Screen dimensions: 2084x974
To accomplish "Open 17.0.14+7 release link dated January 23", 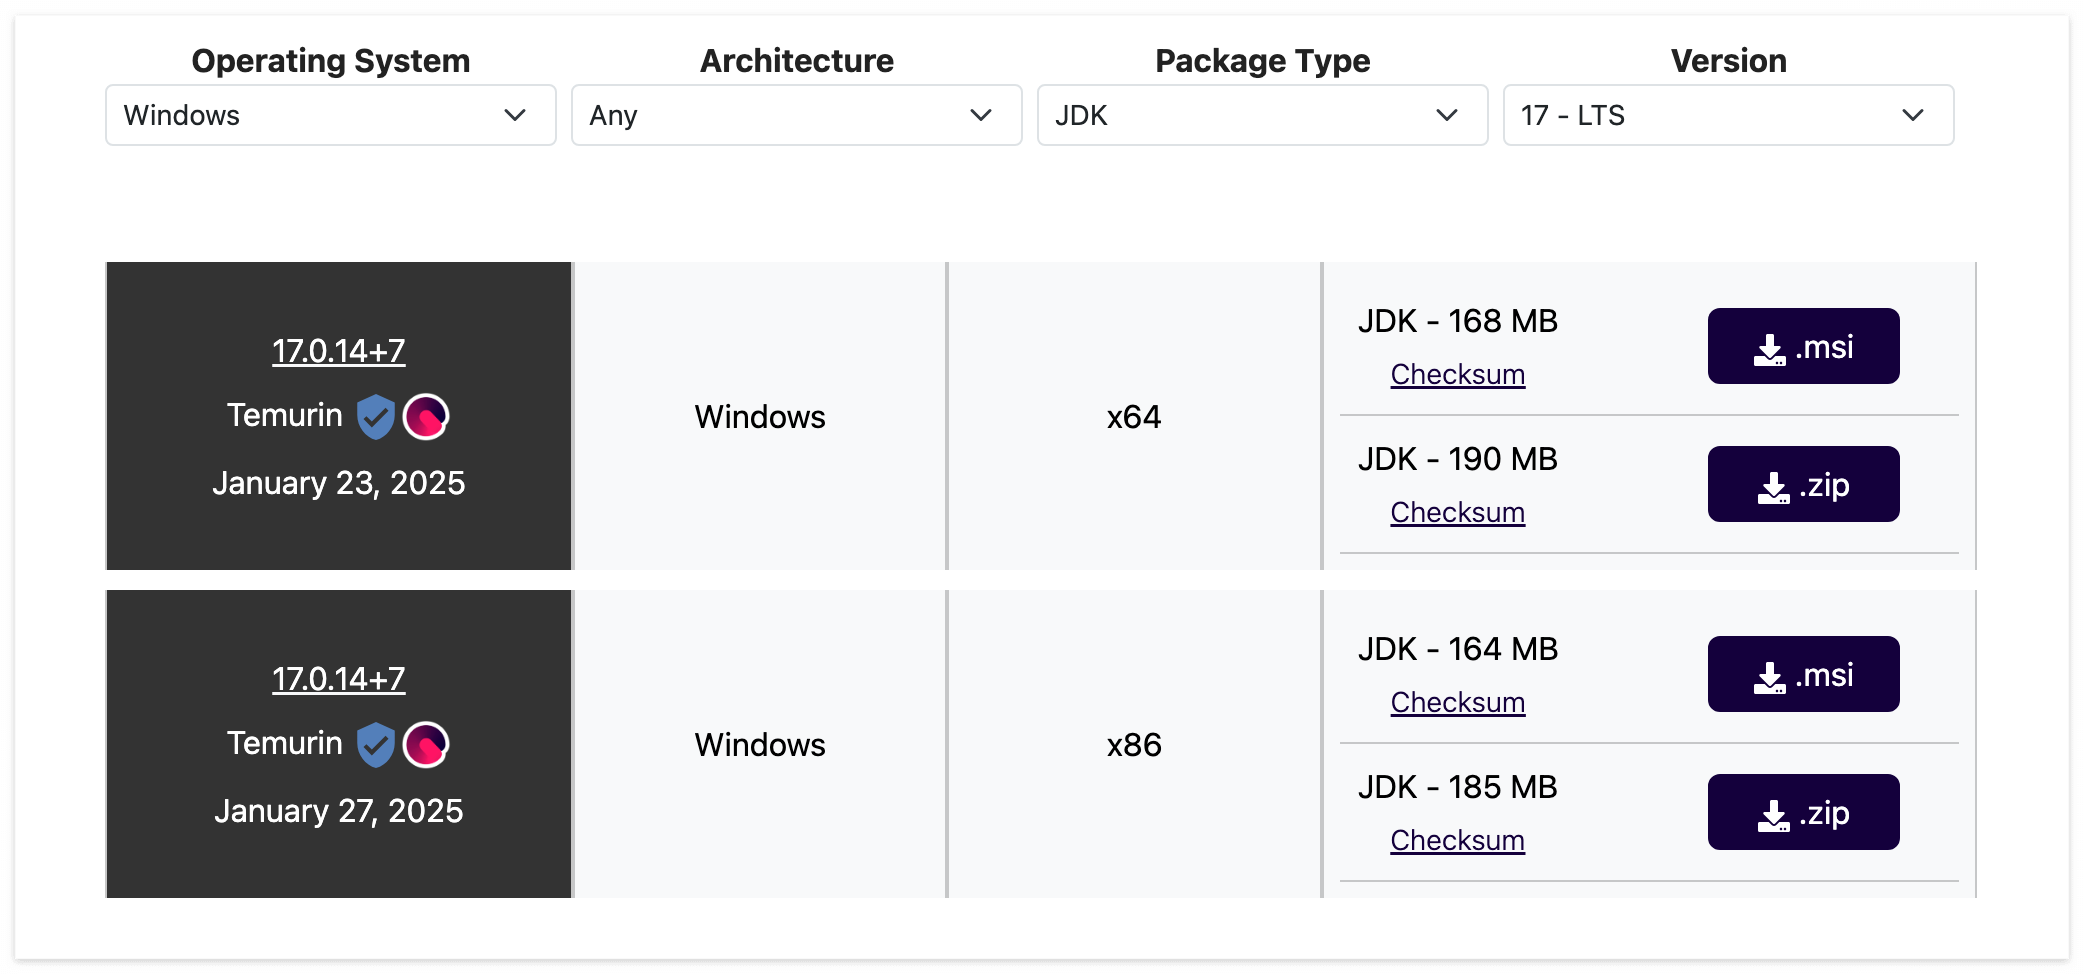I will [x=339, y=351].
